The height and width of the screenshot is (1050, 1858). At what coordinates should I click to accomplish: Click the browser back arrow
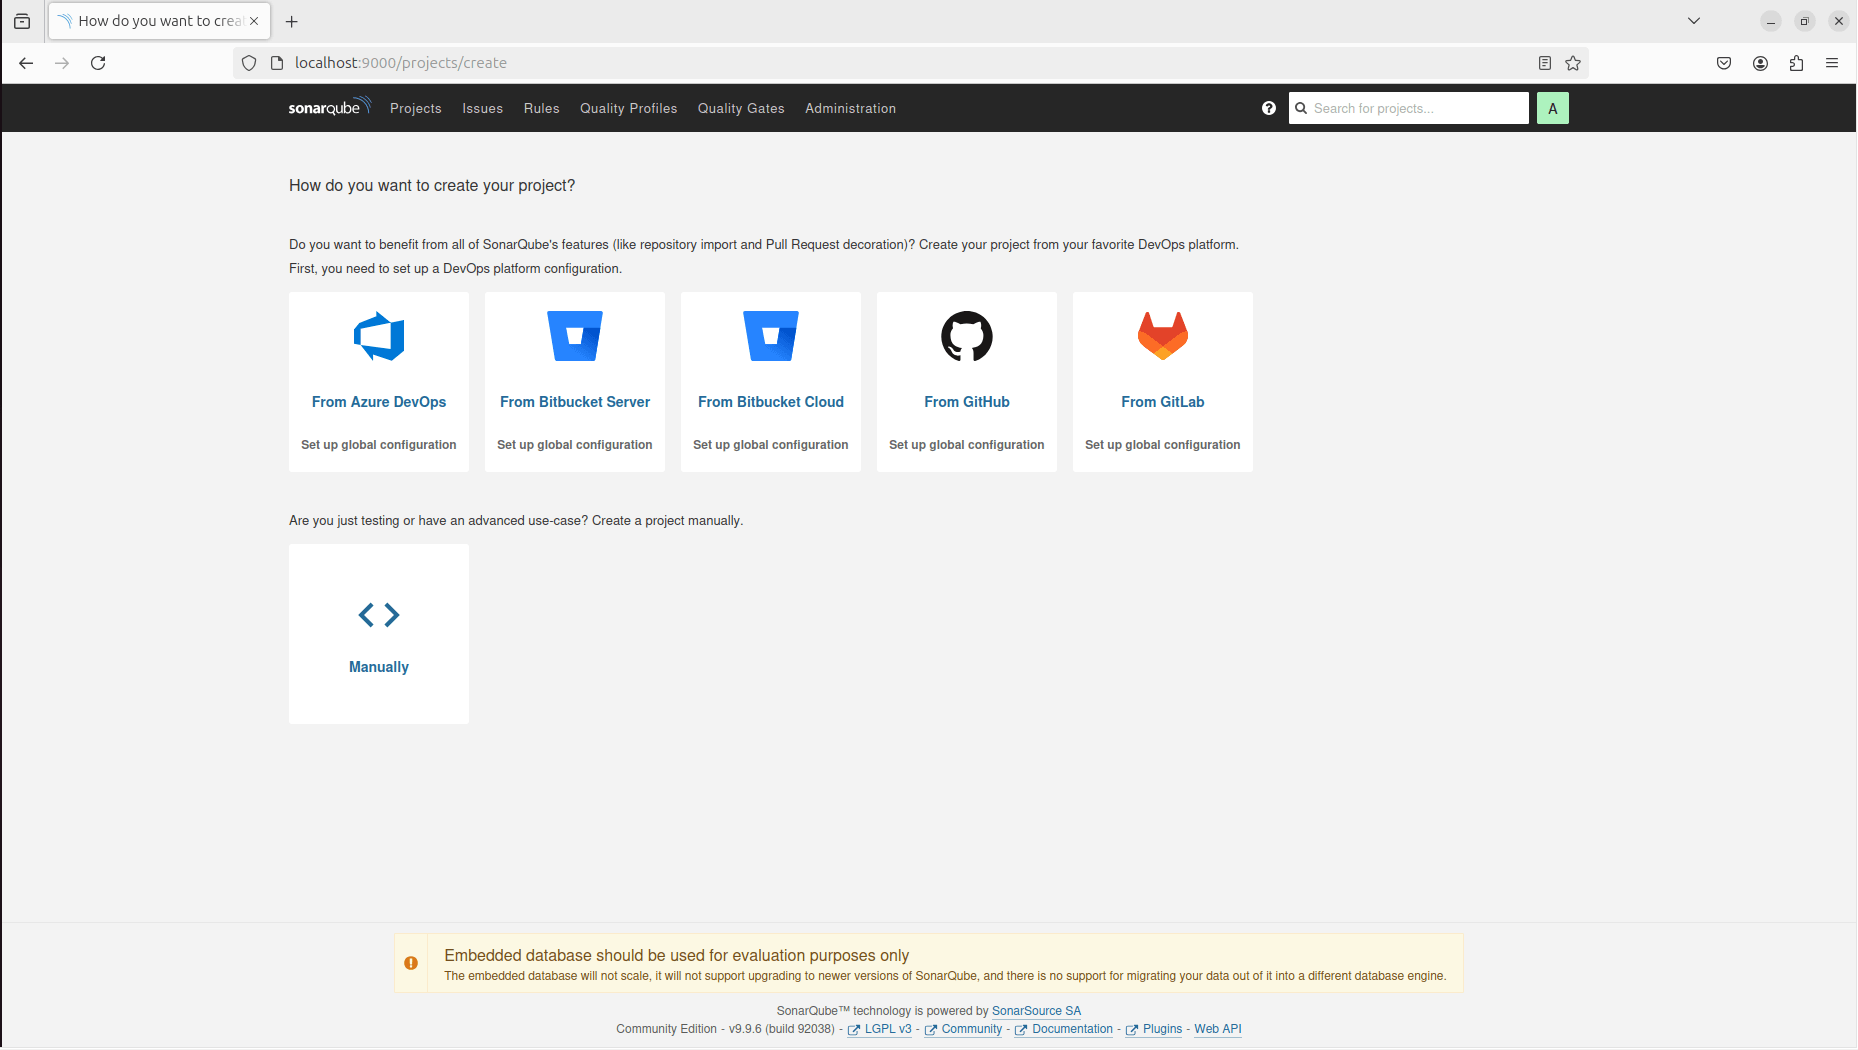tap(26, 63)
